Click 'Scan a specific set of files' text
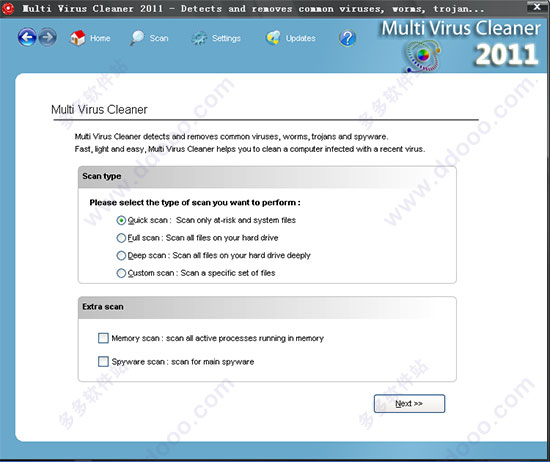This screenshot has height=462, width=550. coord(228,273)
